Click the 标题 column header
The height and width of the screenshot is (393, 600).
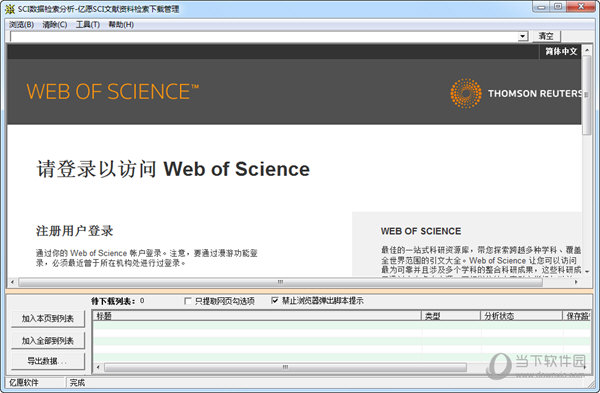coord(257,316)
